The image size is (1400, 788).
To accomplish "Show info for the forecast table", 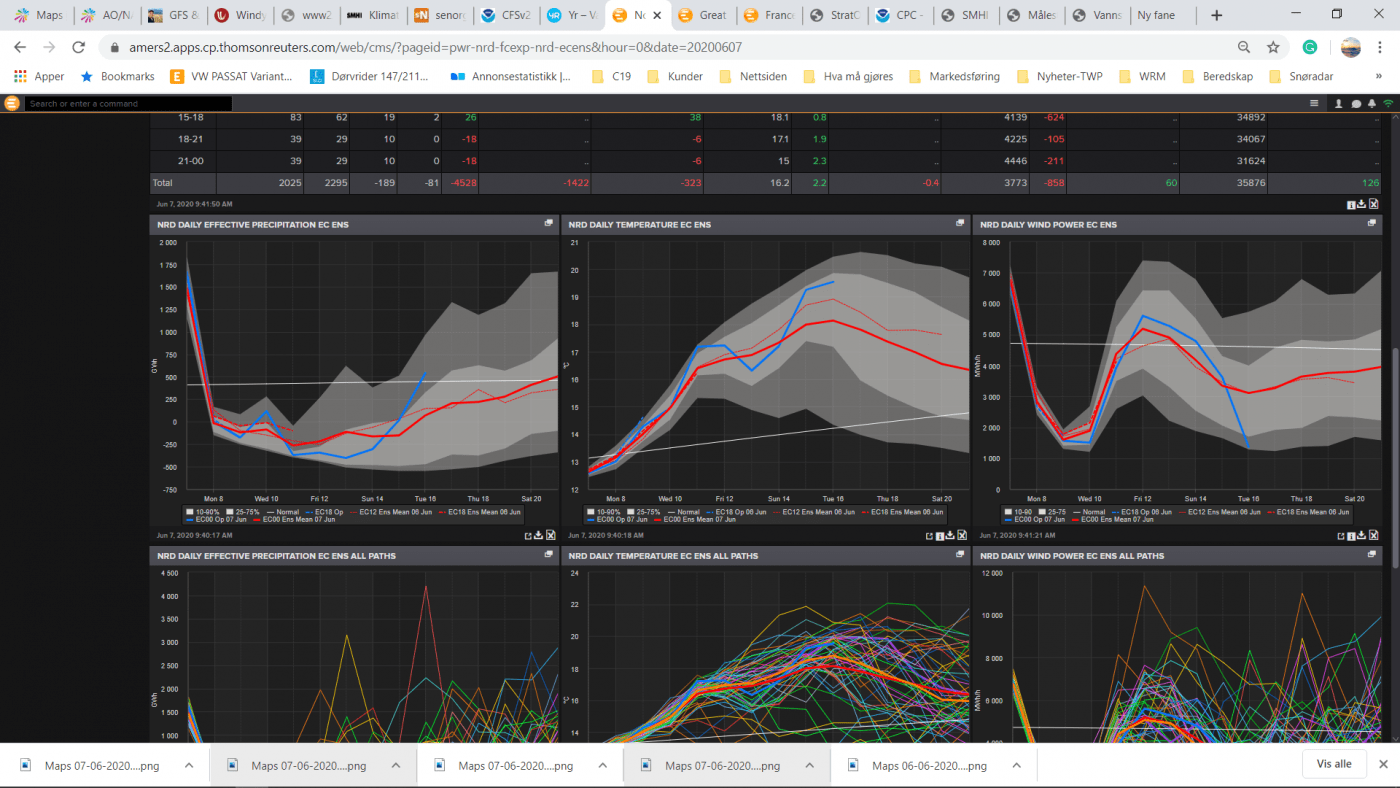I will coord(1351,204).
